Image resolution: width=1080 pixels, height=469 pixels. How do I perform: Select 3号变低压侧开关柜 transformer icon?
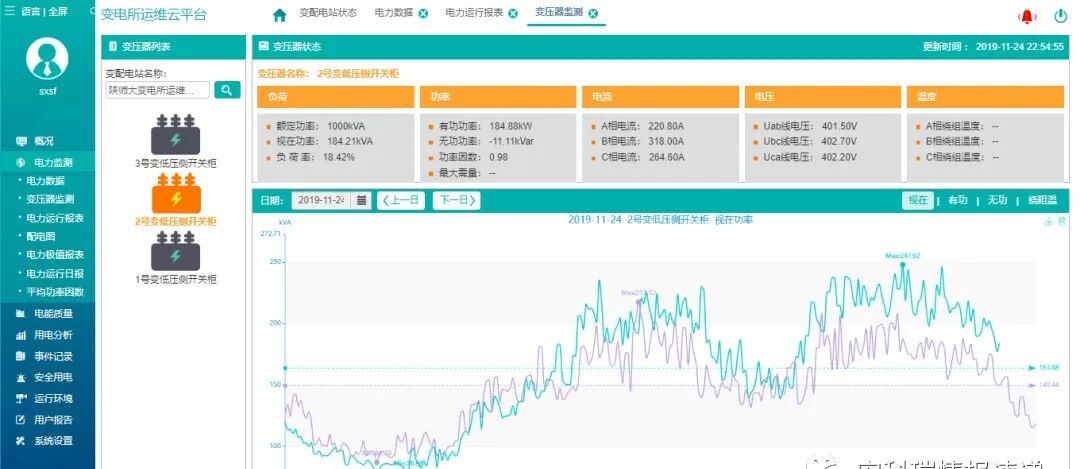click(x=176, y=134)
